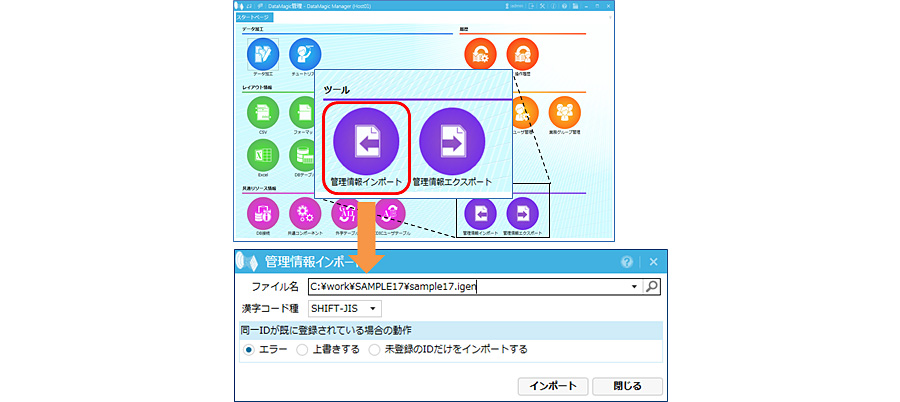
Task: Open help in the import dialog
Action: click(x=627, y=262)
